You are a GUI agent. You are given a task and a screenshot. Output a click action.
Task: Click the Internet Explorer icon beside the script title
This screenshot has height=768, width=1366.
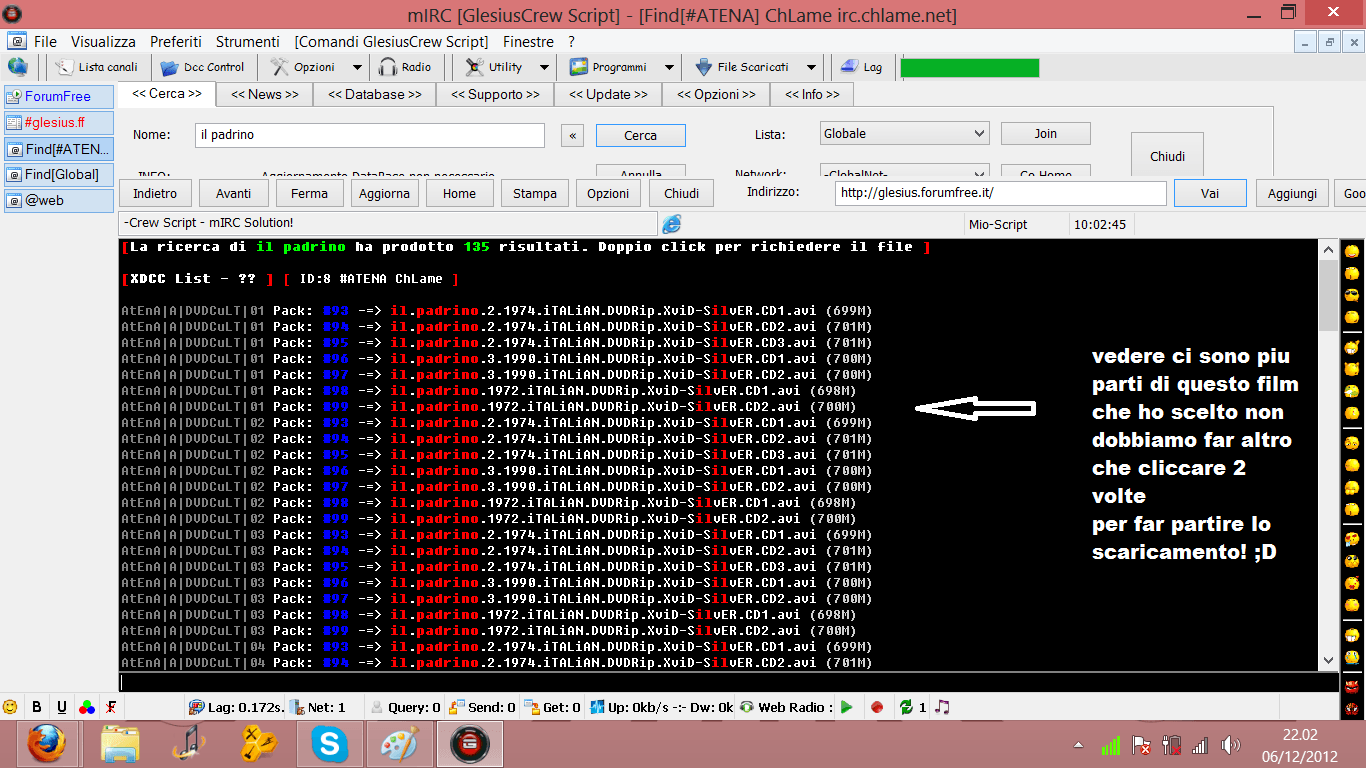coord(671,224)
